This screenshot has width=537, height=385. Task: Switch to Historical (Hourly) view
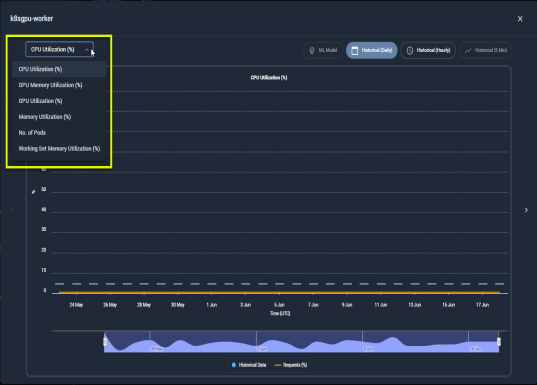point(428,50)
